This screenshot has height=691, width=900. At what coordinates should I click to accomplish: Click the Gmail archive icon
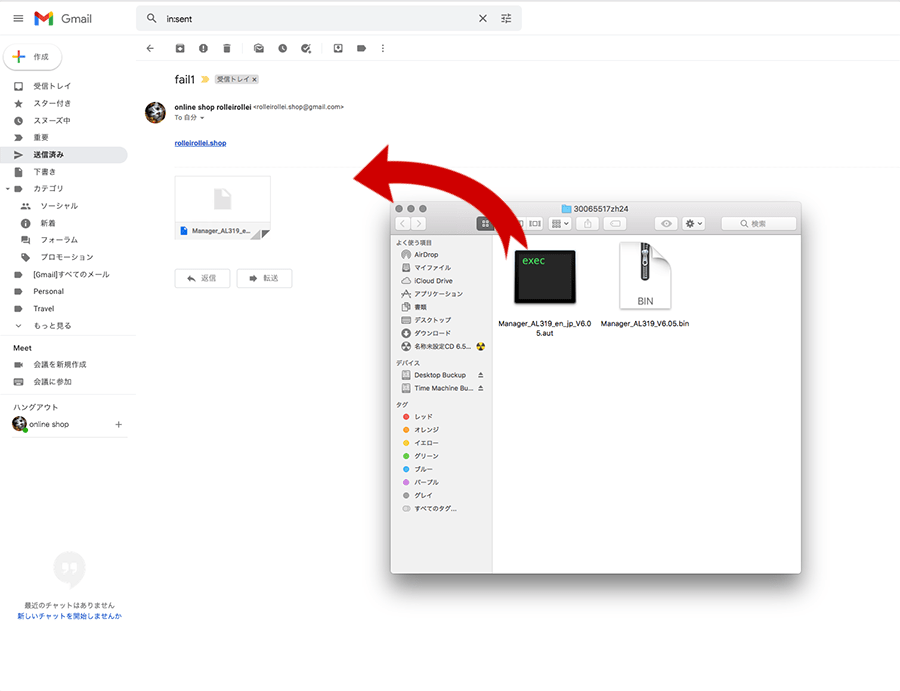180,48
